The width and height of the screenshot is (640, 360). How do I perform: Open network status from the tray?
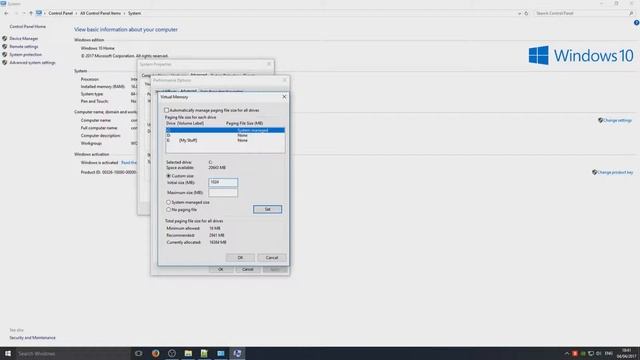coord(591,353)
